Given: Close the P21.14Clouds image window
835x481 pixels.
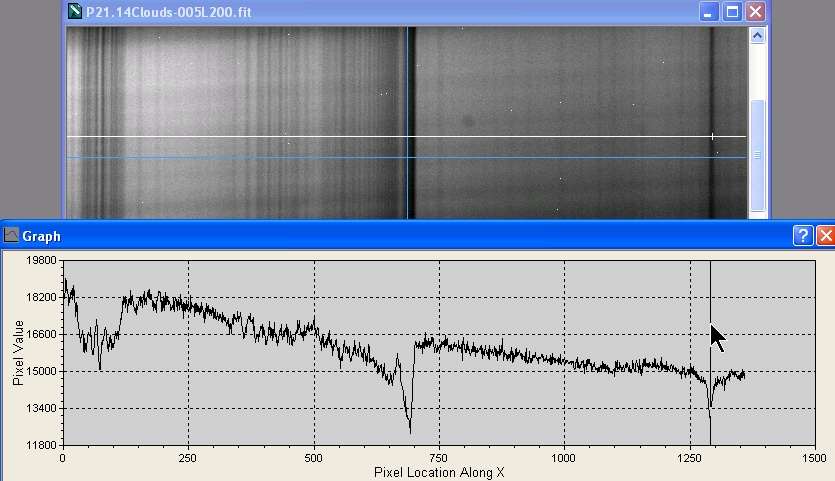Looking at the screenshot, I should click(x=755, y=13).
